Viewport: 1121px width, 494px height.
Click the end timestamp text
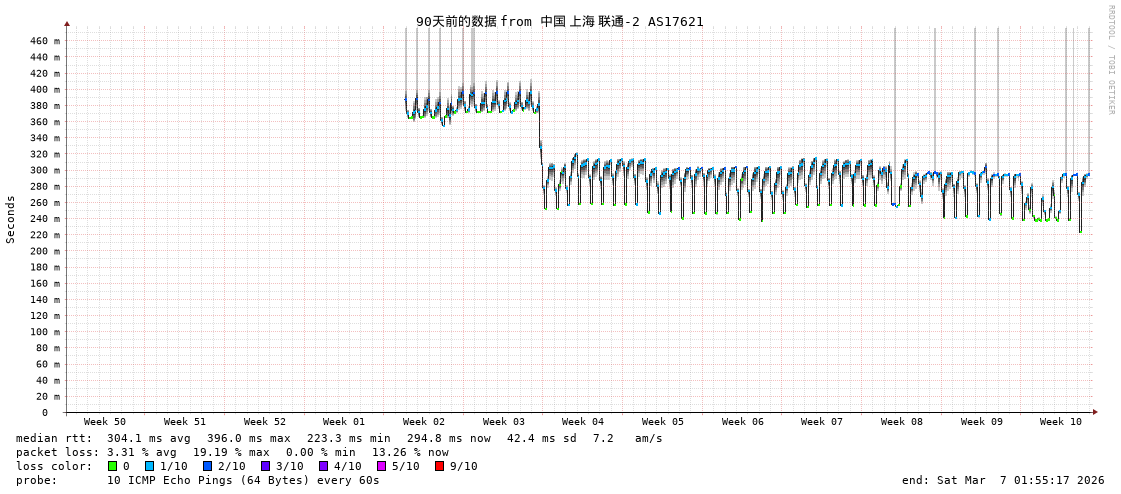(x=1003, y=480)
